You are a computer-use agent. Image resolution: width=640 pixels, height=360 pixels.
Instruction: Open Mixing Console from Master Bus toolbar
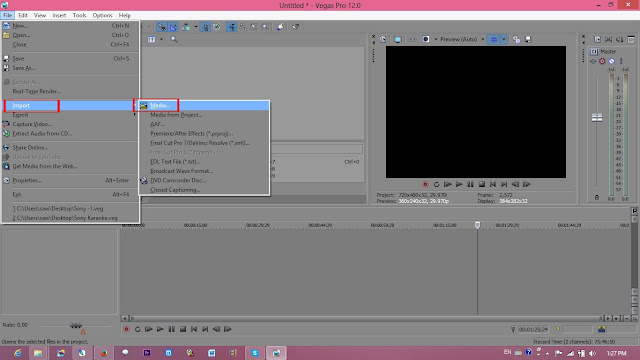pos(631,40)
